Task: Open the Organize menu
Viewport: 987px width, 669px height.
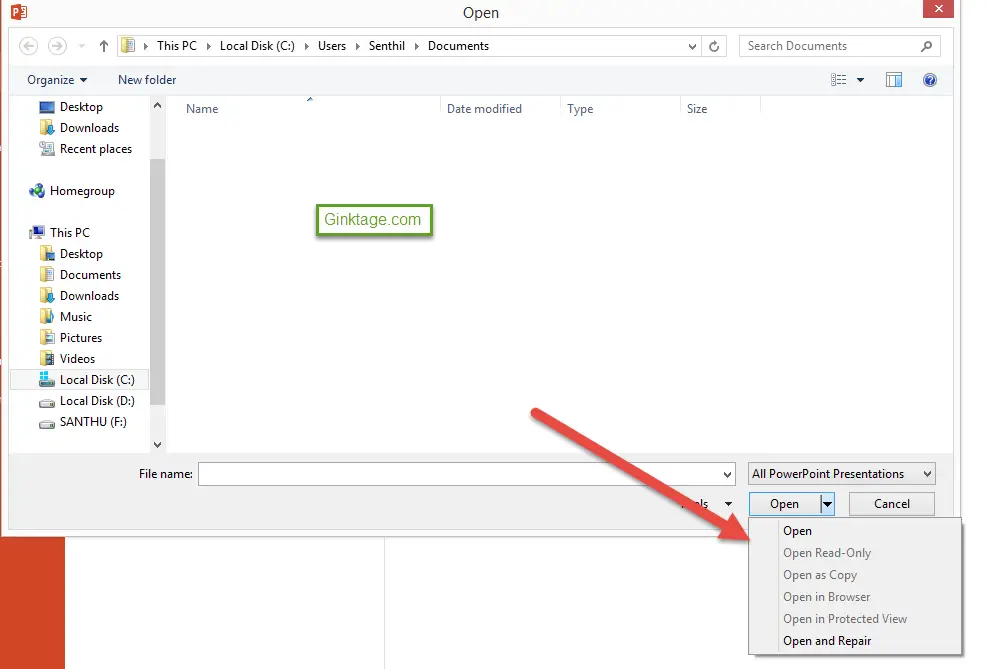Action: [57, 80]
